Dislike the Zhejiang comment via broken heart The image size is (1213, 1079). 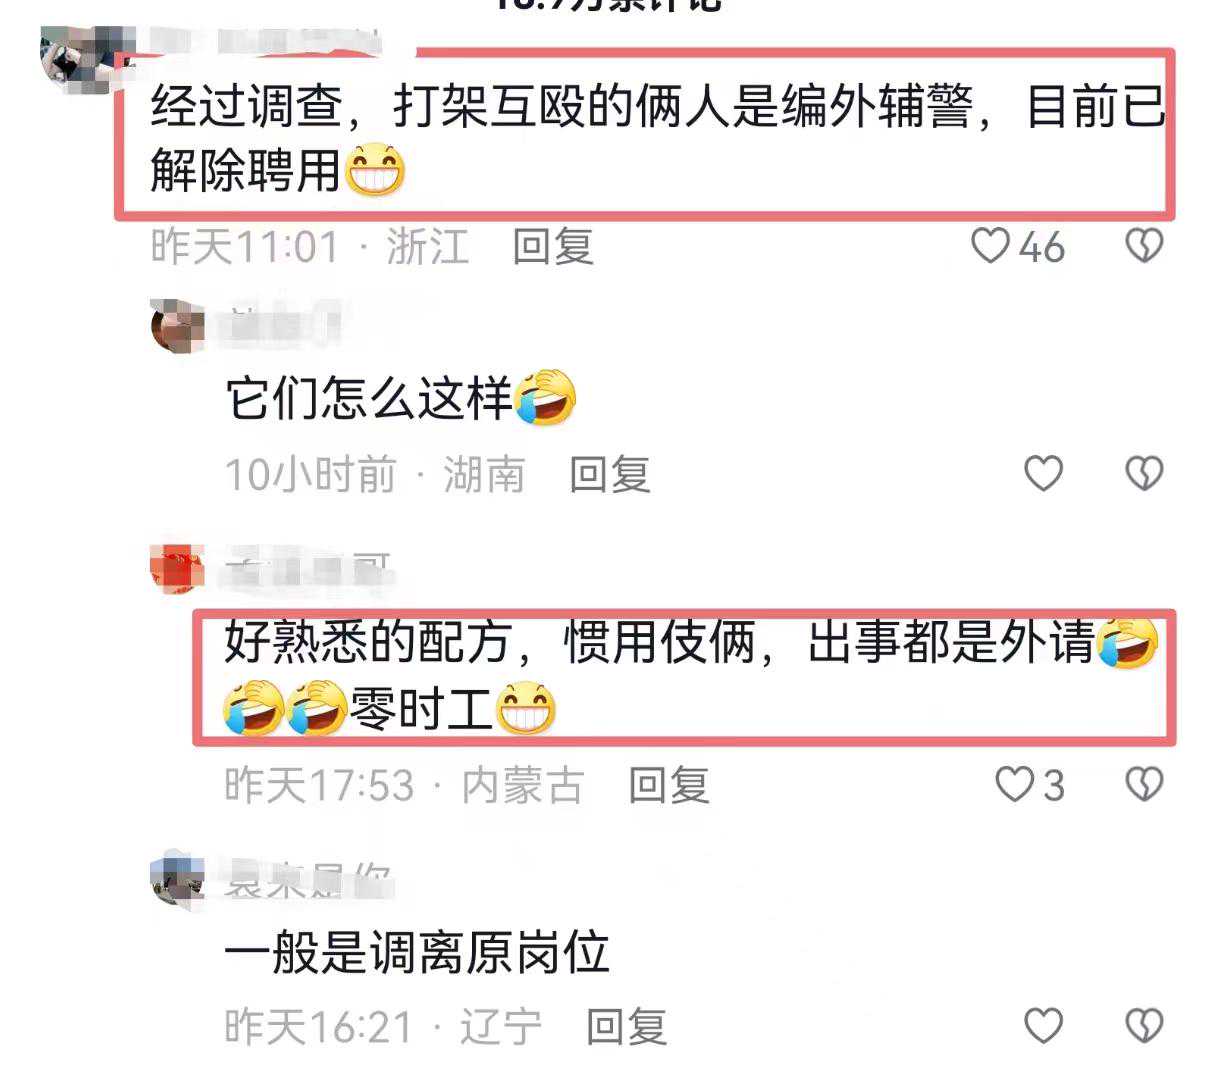coord(1144,245)
